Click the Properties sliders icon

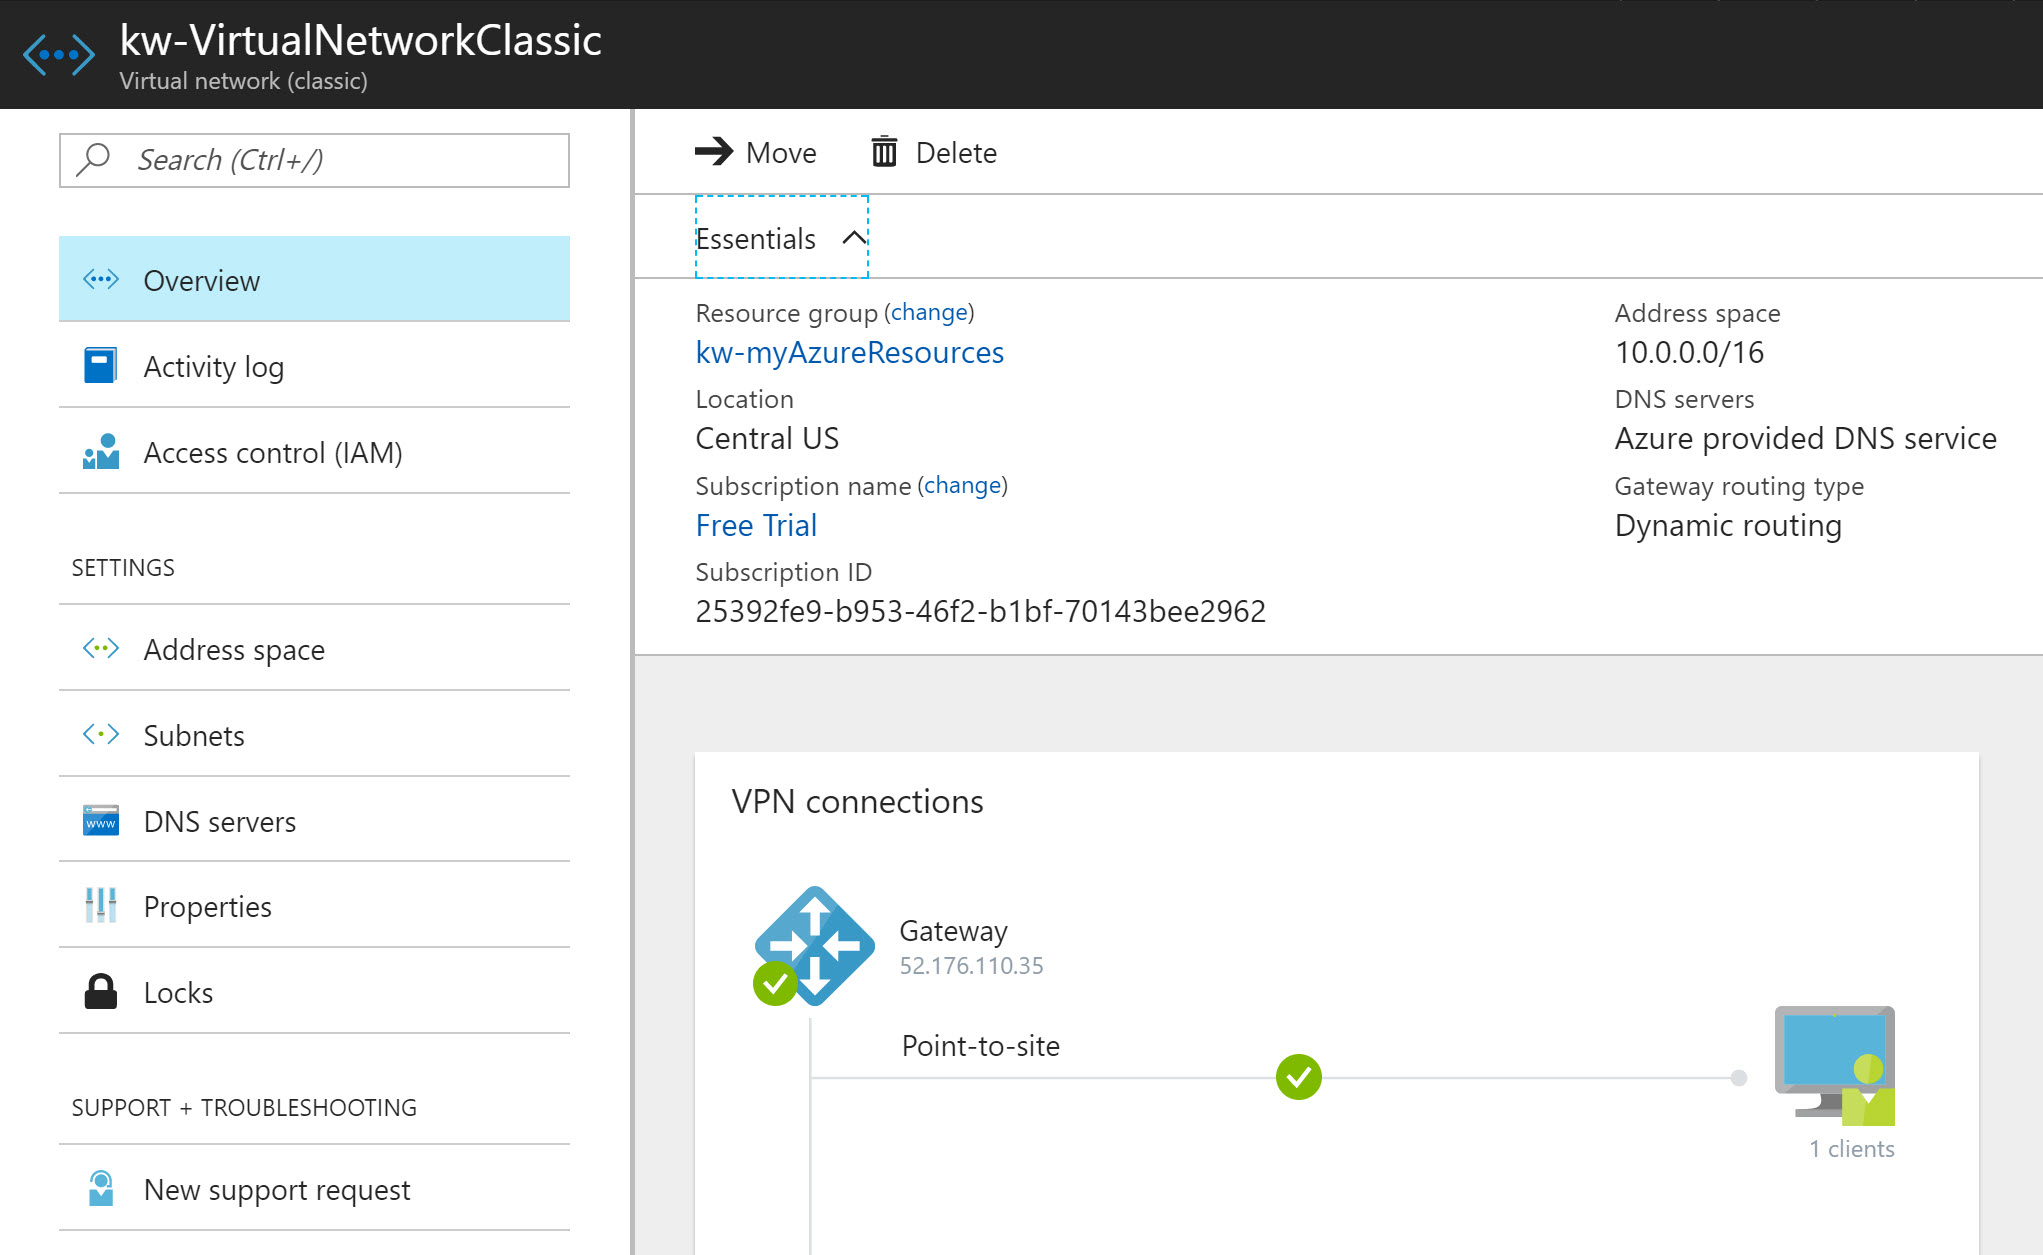point(101,905)
